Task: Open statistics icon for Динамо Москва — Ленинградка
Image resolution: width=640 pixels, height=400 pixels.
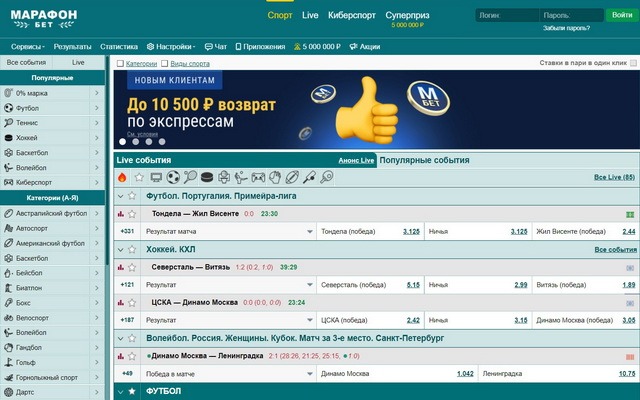Action: tap(120, 356)
